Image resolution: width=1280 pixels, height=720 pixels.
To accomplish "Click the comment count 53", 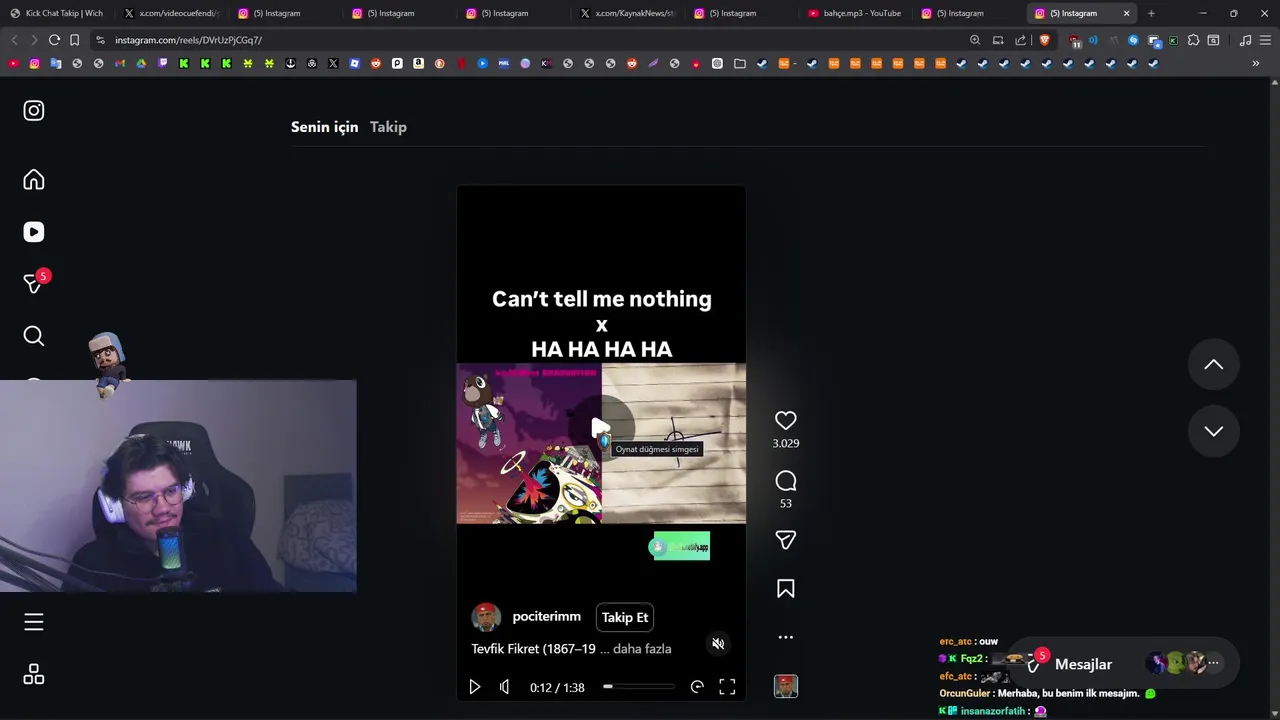I will tap(786, 503).
